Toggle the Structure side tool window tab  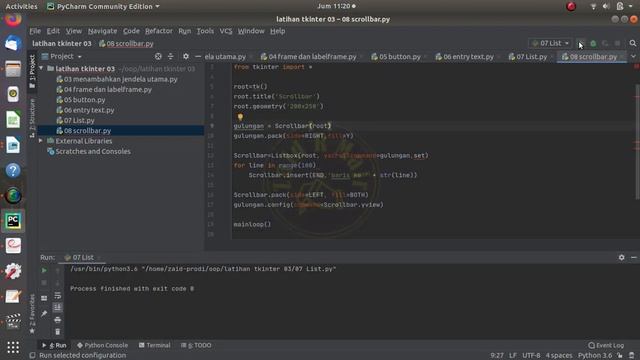click(x=32, y=118)
